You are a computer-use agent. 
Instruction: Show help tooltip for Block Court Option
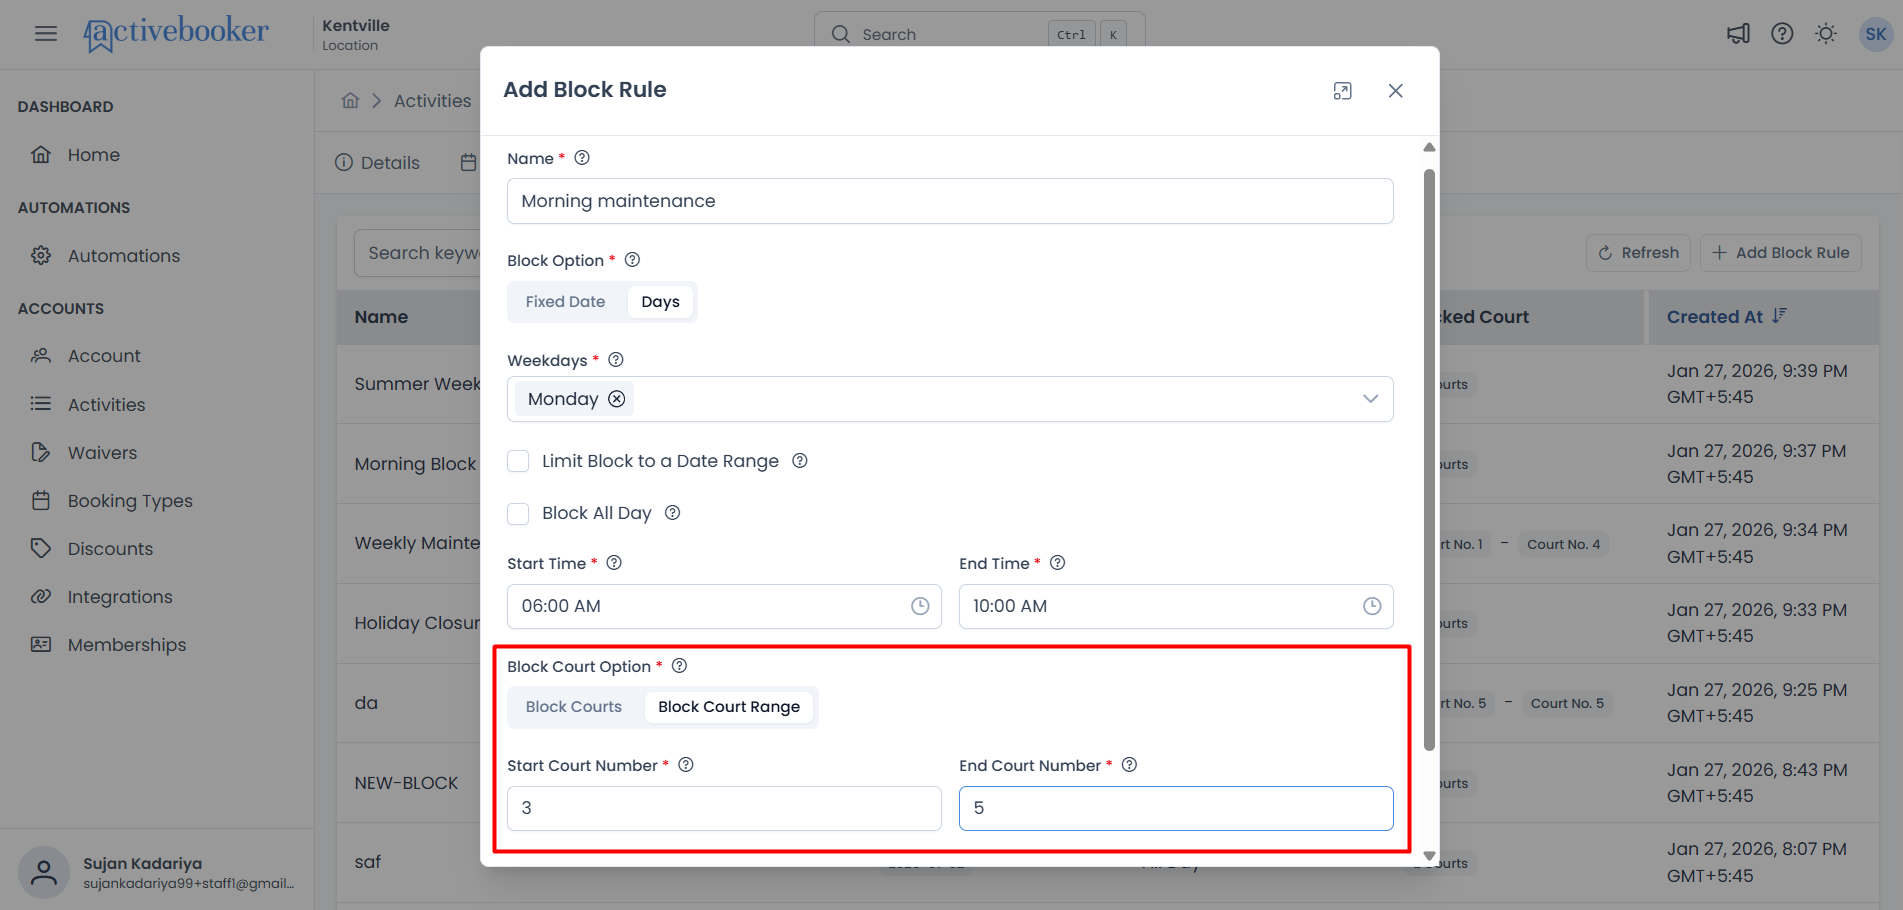point(679,666)
